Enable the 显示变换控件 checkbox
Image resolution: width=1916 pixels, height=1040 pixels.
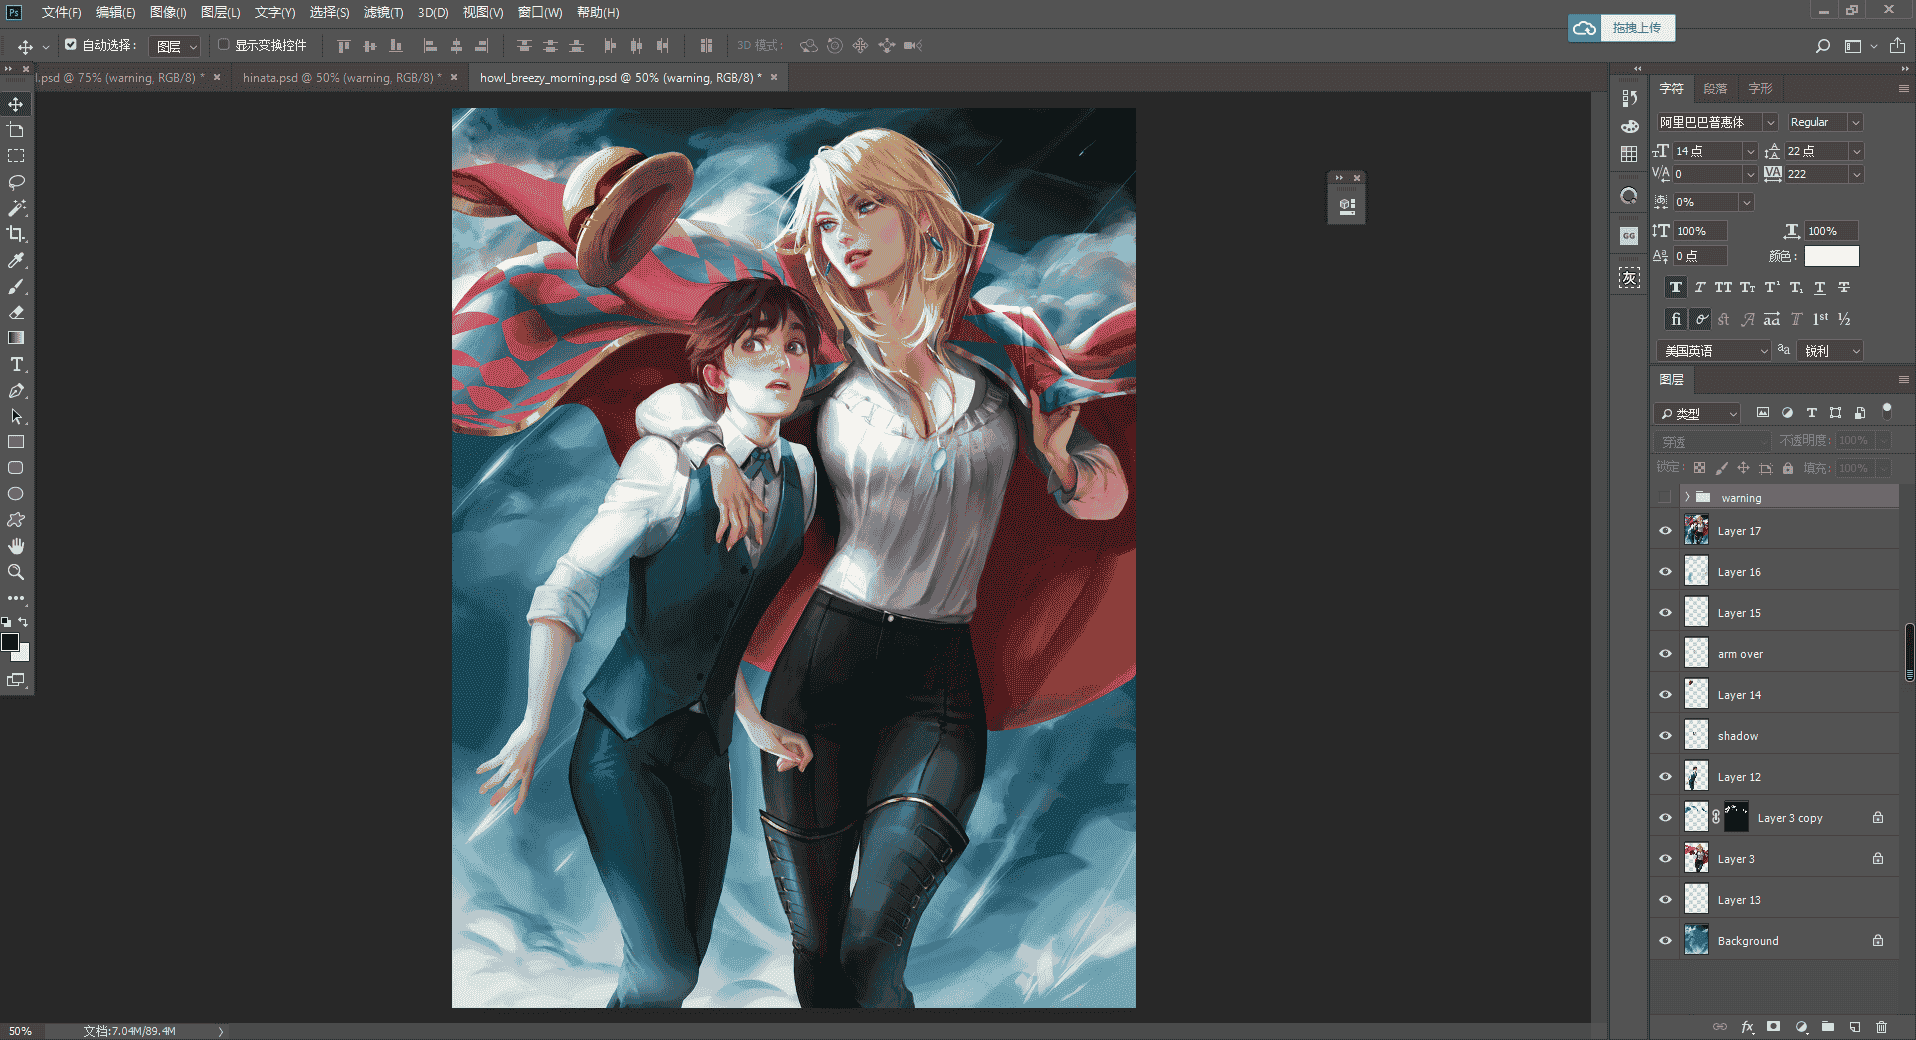224,44
